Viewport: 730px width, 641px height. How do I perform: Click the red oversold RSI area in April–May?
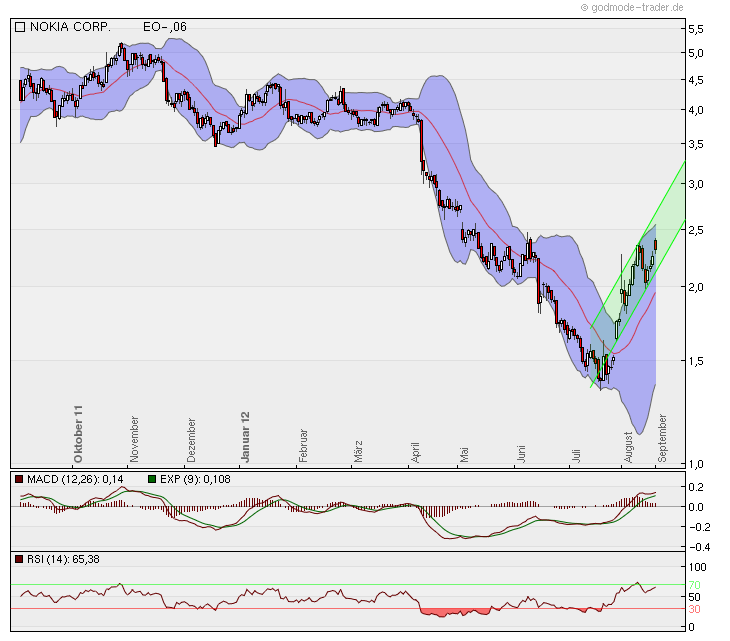pyautogui.click(x=454, y=612)
